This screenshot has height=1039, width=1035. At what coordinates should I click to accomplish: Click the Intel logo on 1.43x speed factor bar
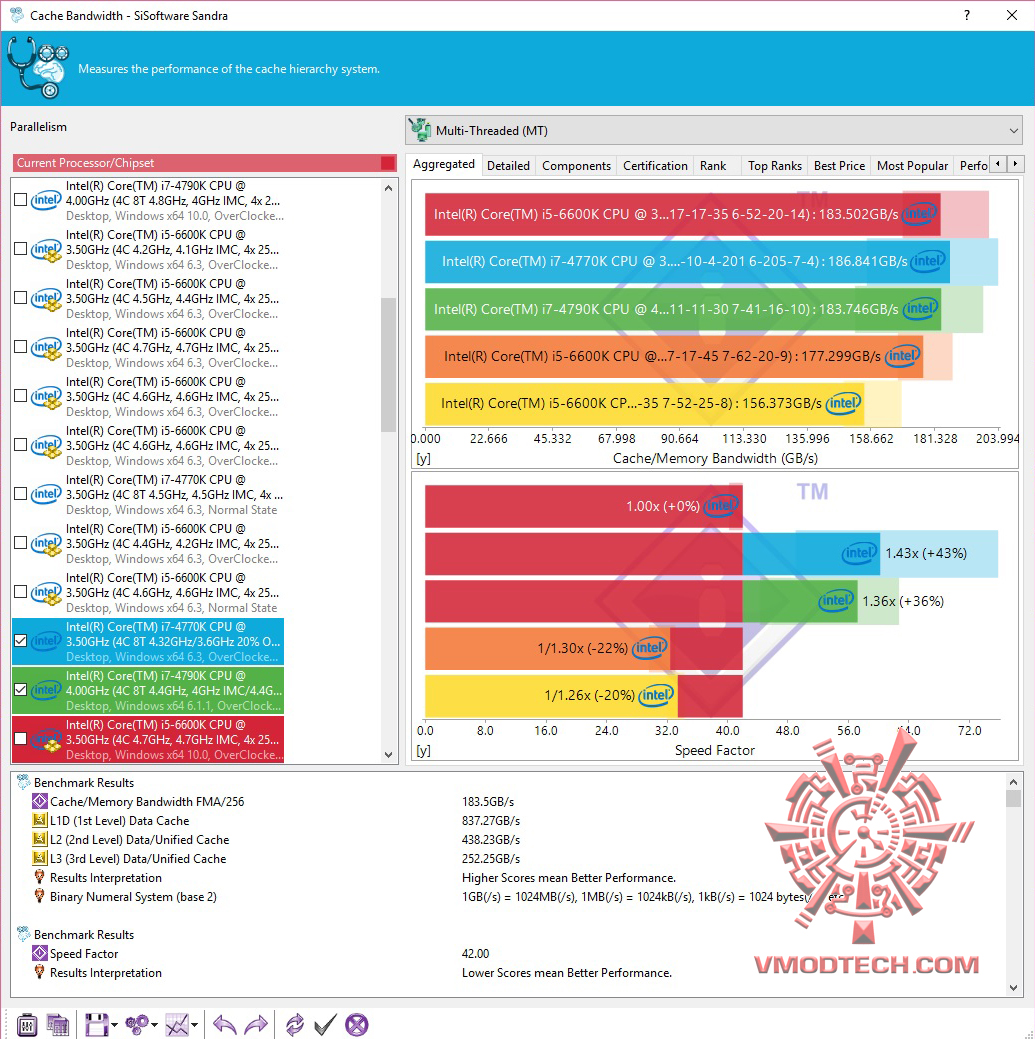859,553
